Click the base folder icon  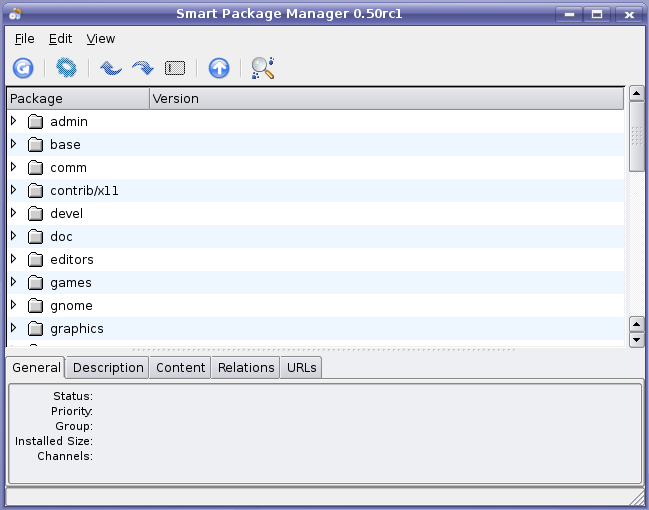pos(36,144)
